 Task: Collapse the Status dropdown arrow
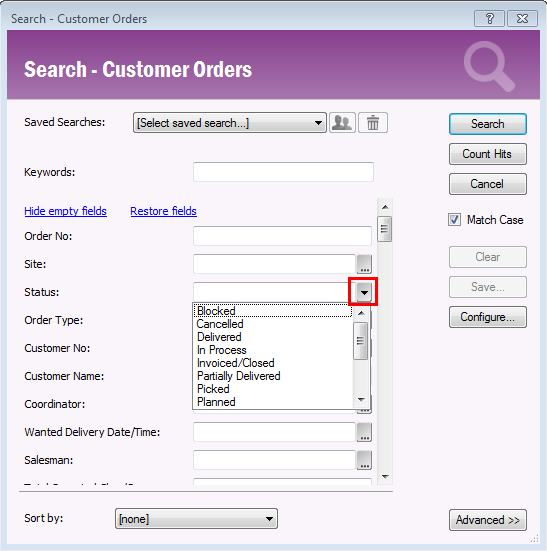(x=364, y=292)
